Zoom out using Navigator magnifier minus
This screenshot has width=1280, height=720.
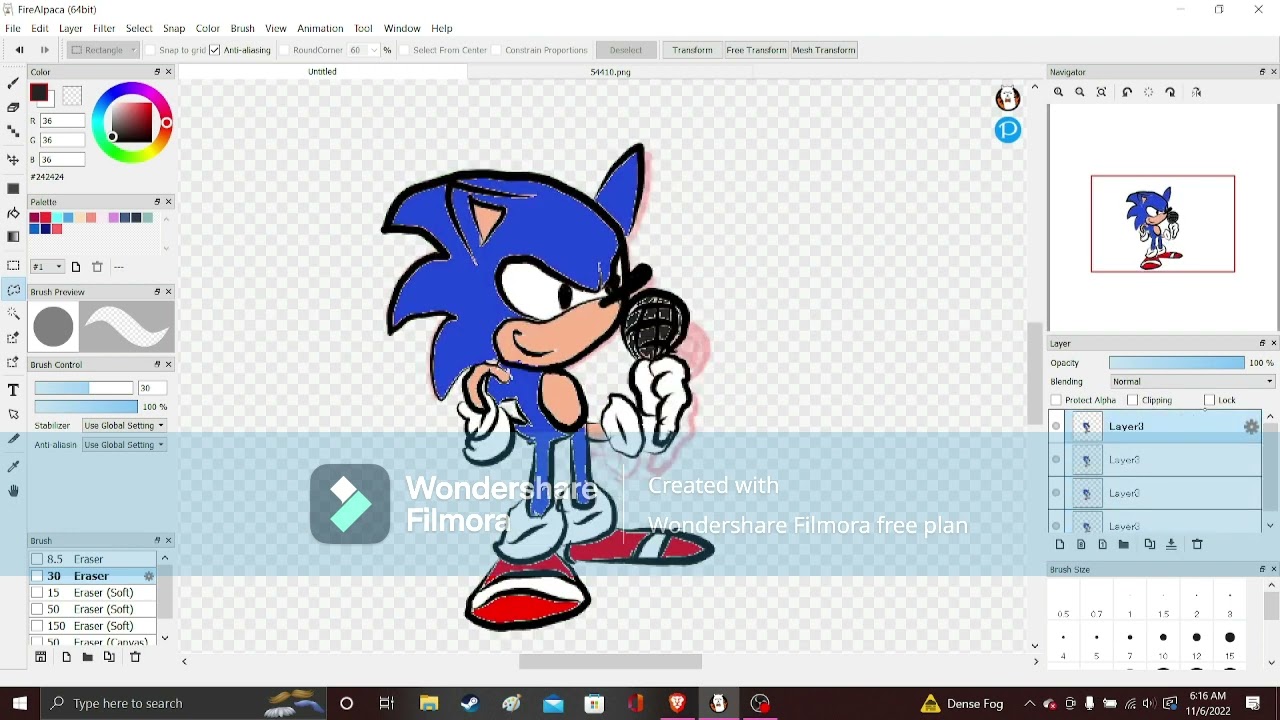coord(1080,92)
